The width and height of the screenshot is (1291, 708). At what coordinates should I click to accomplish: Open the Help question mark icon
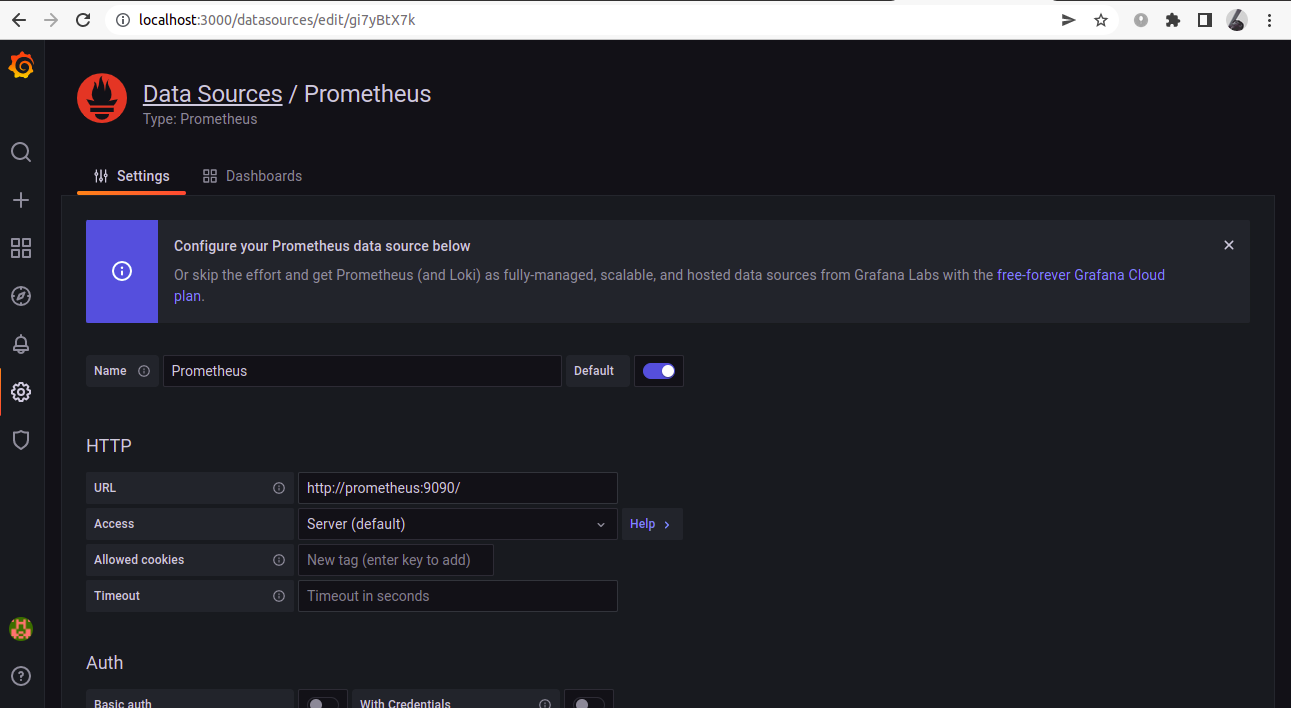coord(21,677)
